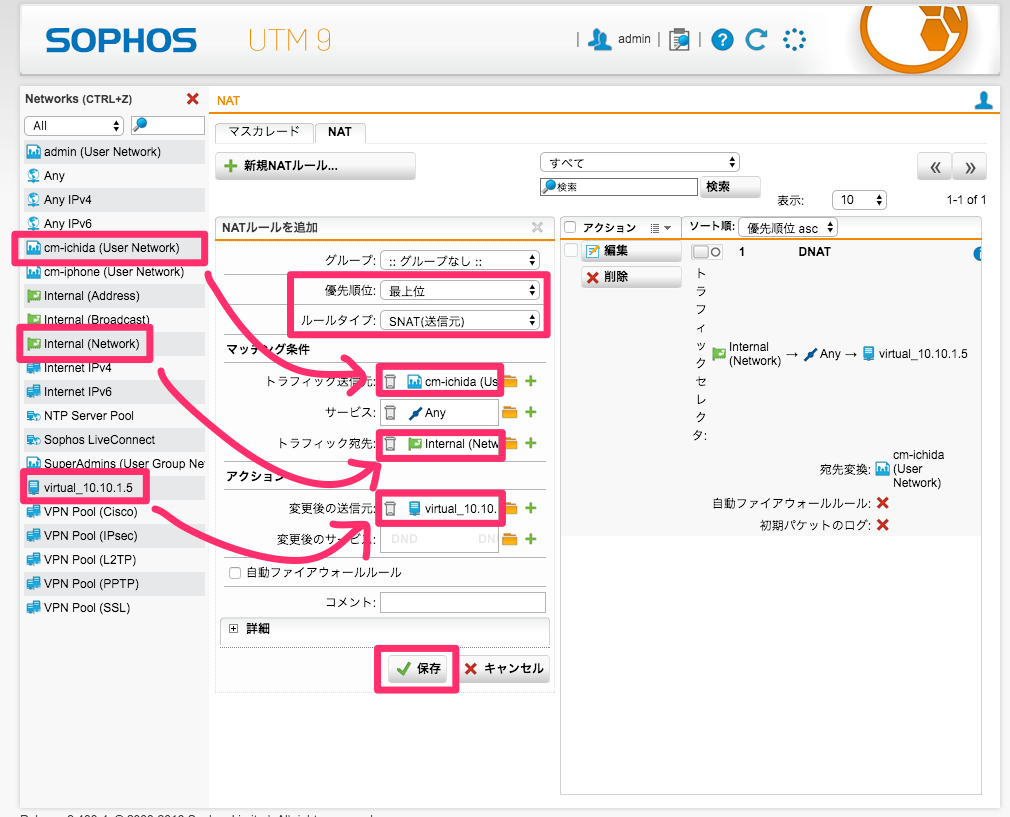Click folder icon next to traffic source
1010x817 pixels.
(510, 381)
